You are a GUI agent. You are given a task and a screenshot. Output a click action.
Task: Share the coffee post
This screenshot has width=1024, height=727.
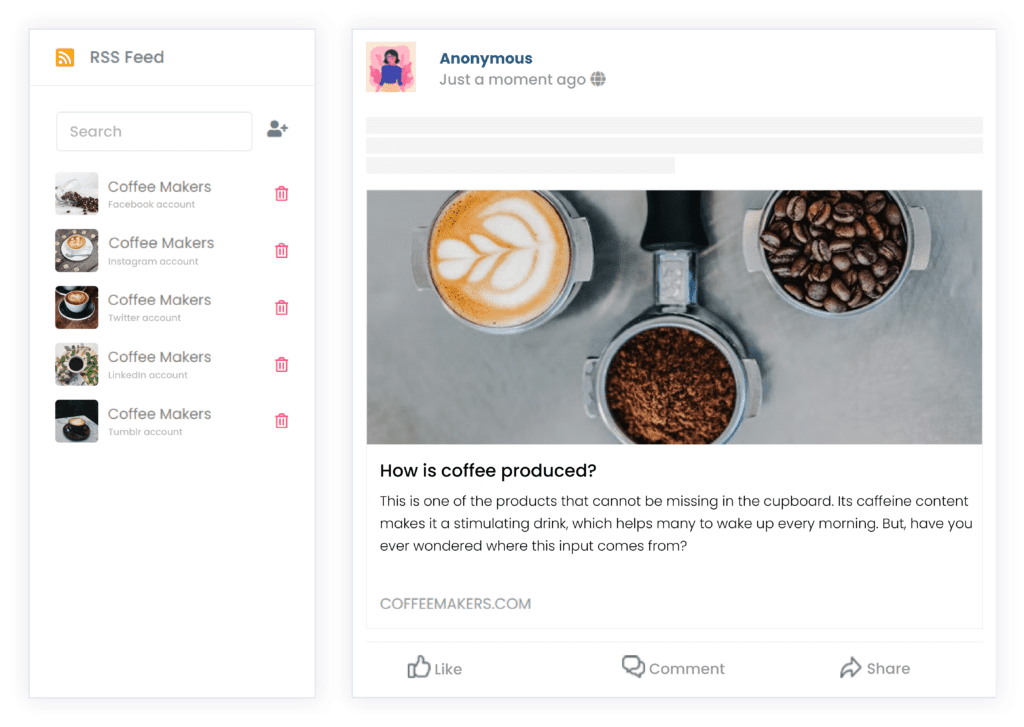point(875,668)
